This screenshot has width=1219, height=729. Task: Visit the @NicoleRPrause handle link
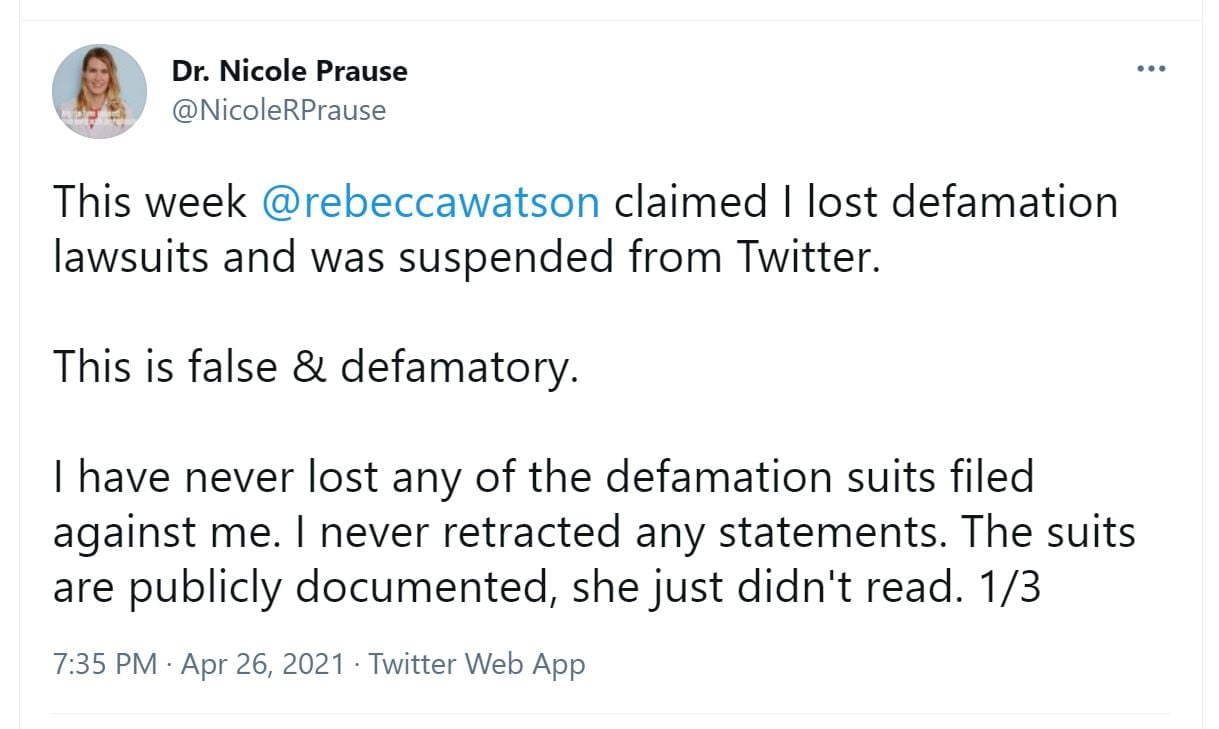point(279,109)
